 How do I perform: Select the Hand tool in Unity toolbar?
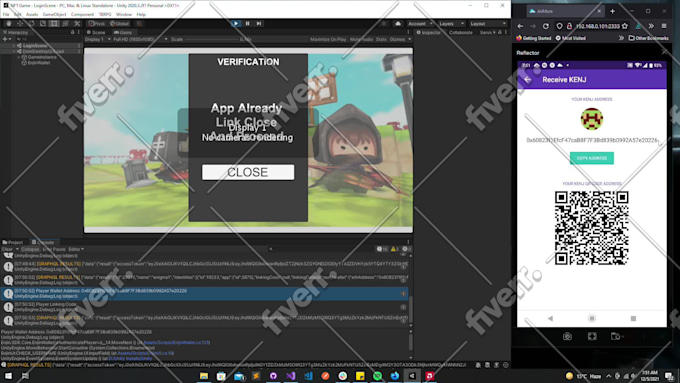9,23
